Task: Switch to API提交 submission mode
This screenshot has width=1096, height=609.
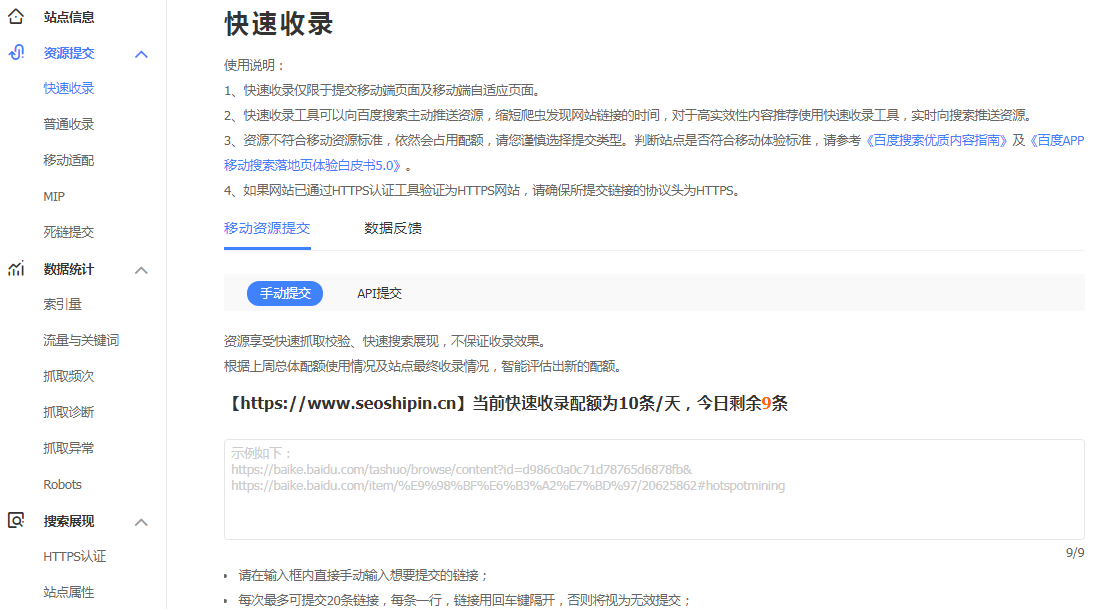Action: click(x=379, y=293)
